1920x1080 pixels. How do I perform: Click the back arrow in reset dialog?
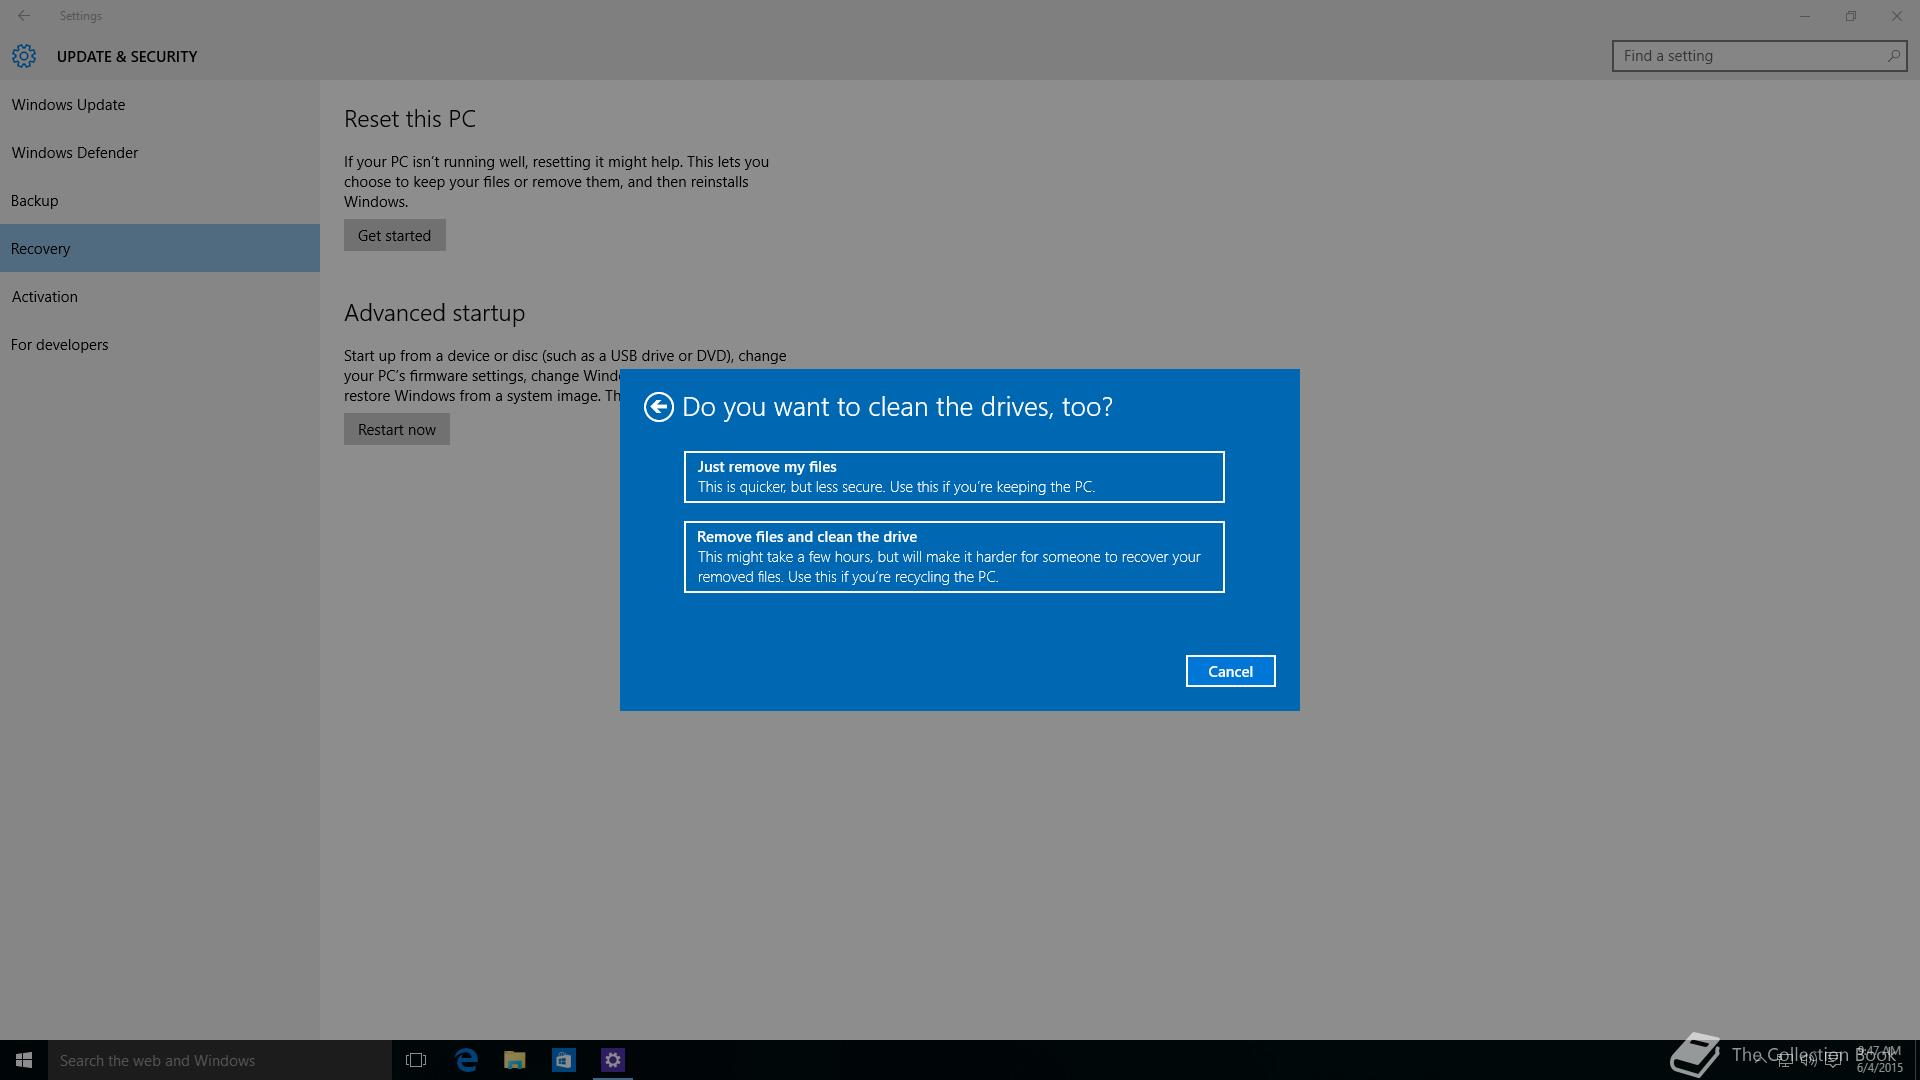658,407
